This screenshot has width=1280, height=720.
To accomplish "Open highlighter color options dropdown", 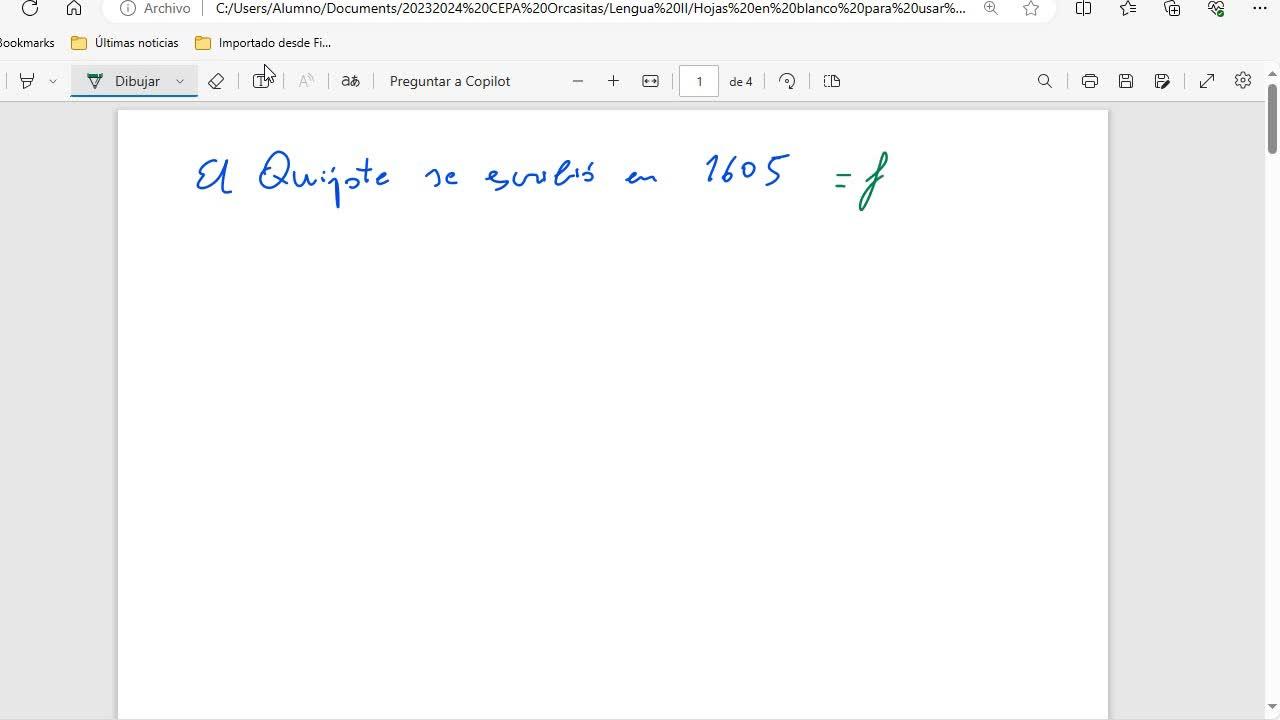I will pyautogui.click(x=53, y=81).
